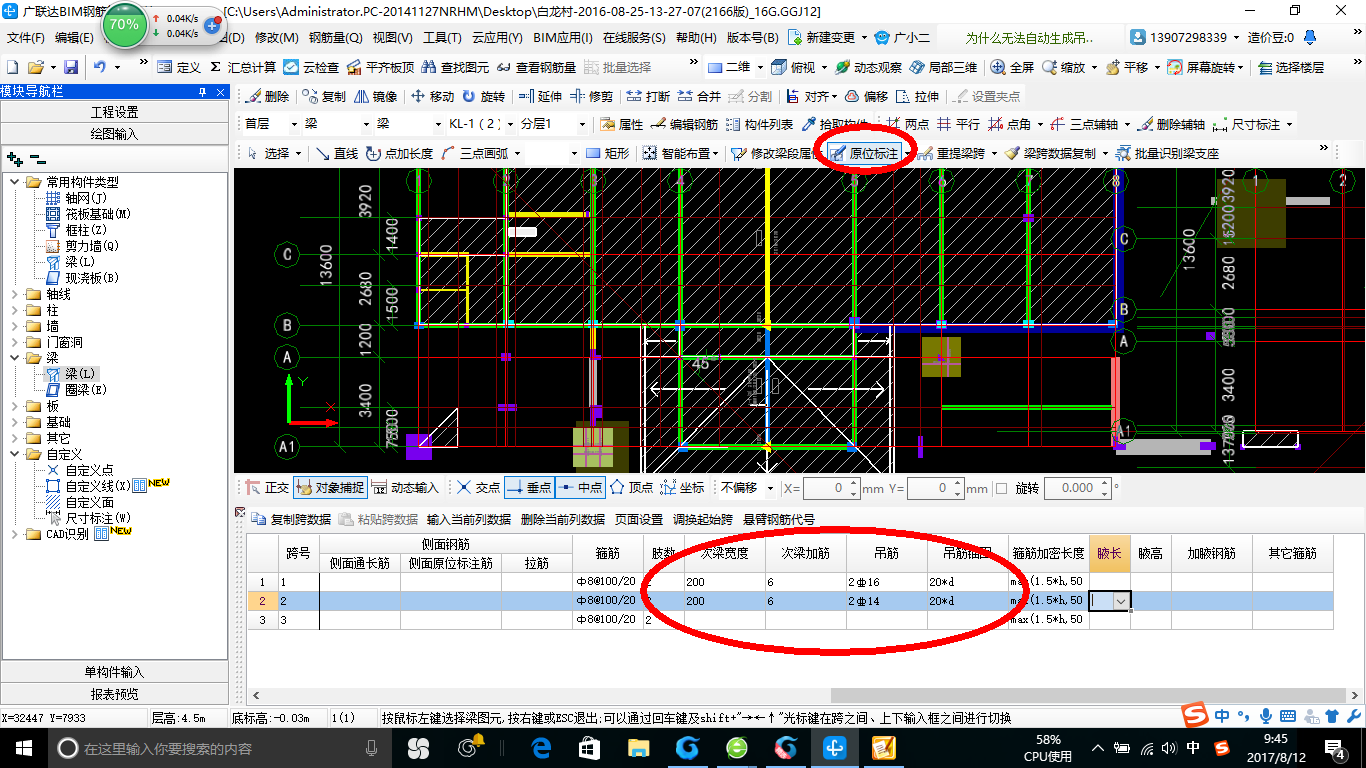Open 定义 (Define) tool

[x=180, y=67]
